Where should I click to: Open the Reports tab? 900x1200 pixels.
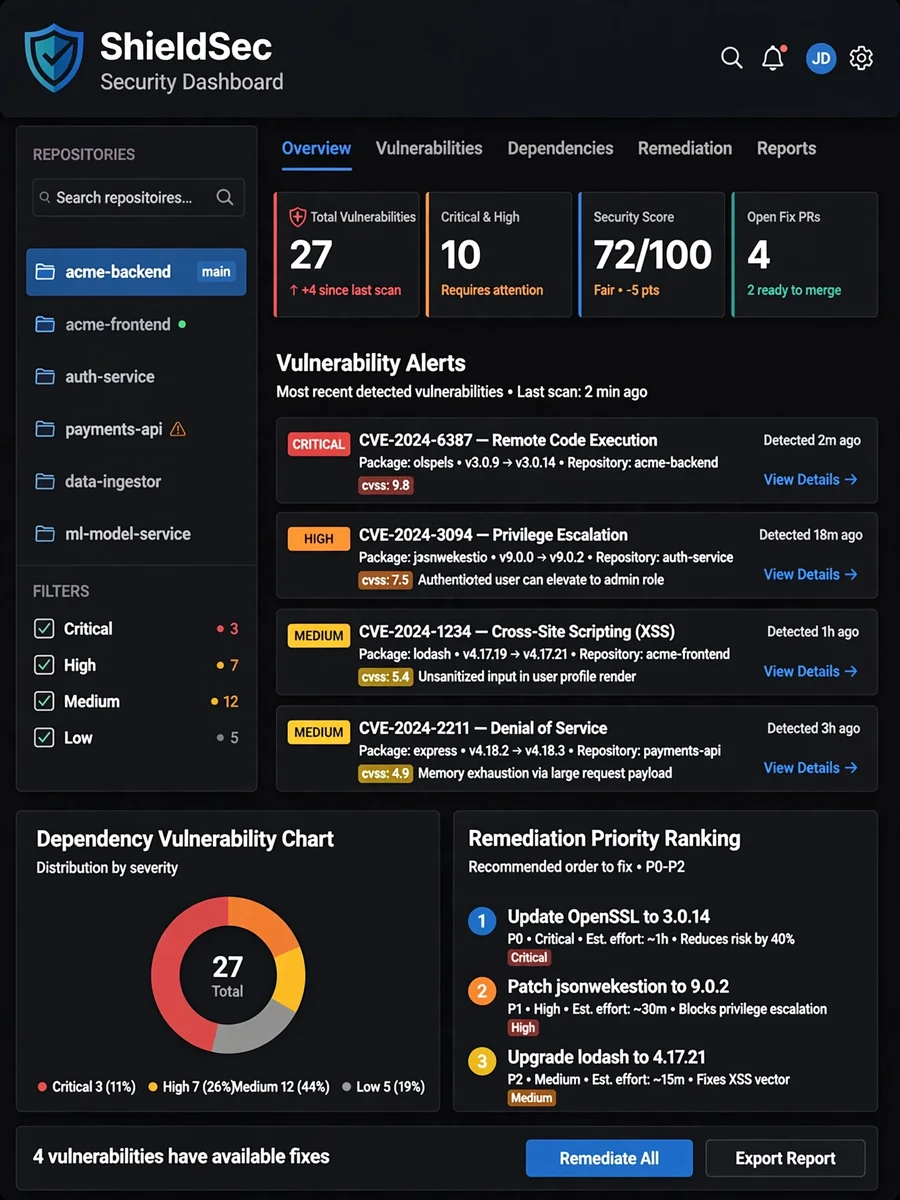point(786,148)
